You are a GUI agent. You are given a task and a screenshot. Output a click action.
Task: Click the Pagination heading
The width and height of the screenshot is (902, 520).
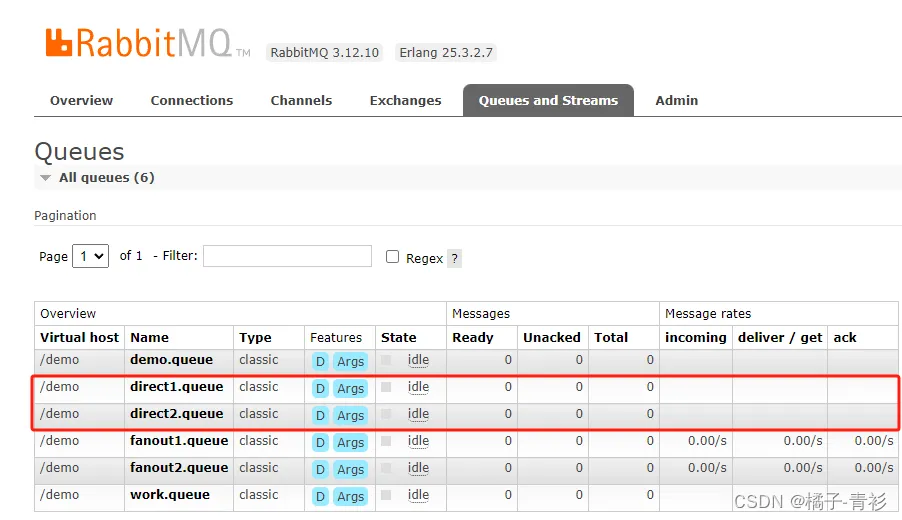pyautogui.click(x=65, y=216)
